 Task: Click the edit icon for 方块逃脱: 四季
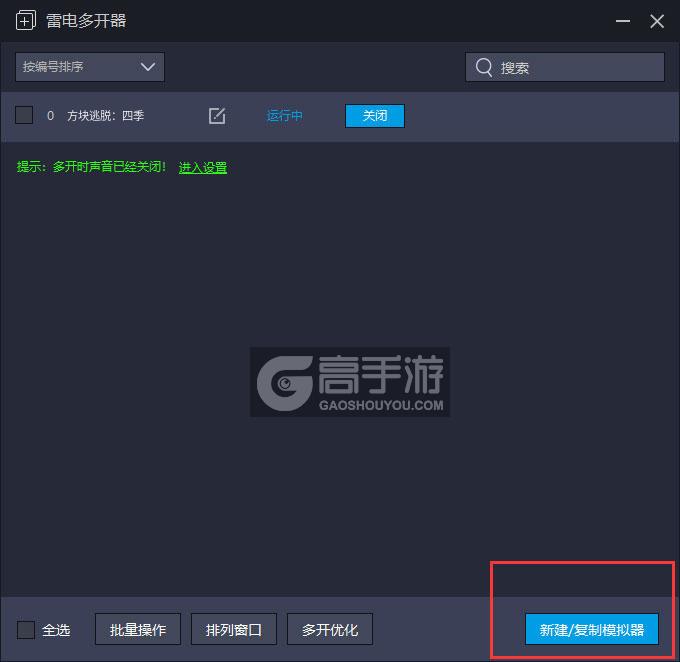point(217,116)
